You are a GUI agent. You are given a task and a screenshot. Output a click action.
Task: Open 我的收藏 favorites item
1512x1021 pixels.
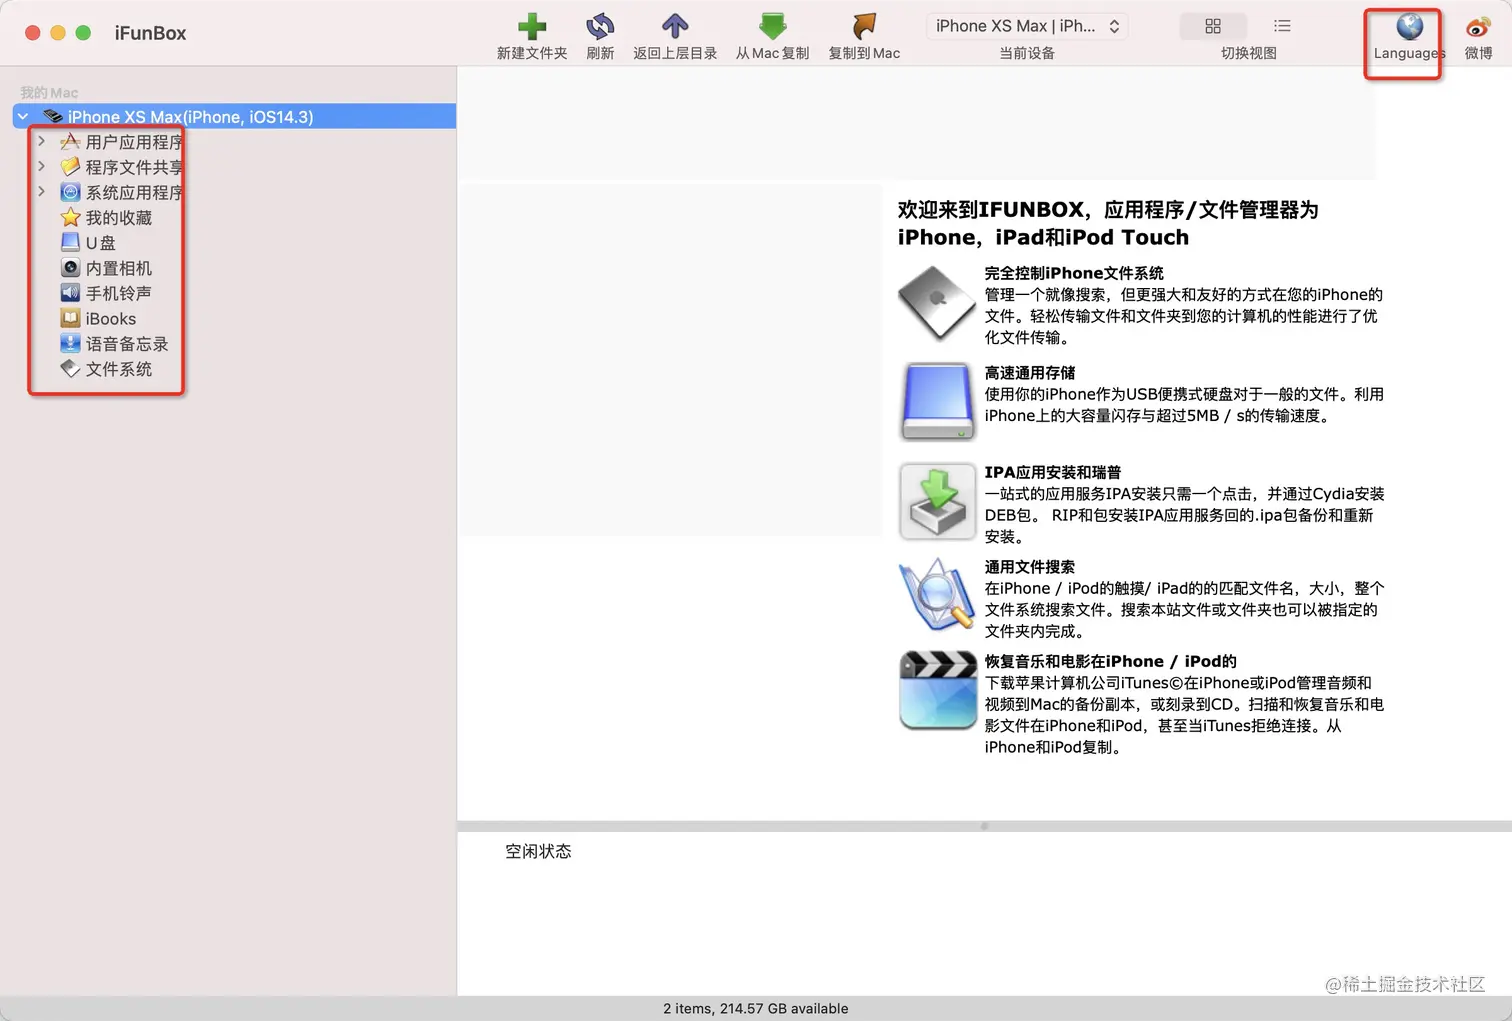[x=118, y=217]
